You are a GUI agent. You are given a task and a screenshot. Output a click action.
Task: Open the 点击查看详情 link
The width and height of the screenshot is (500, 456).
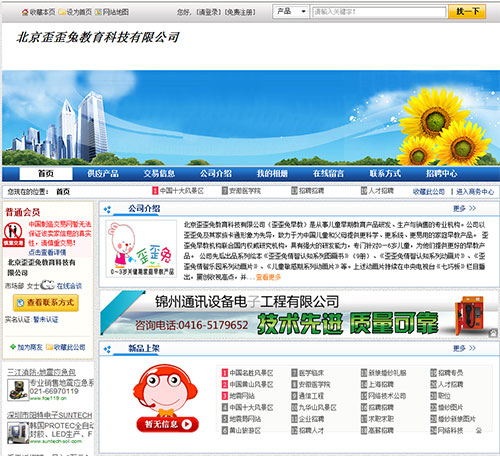[47, 252]
